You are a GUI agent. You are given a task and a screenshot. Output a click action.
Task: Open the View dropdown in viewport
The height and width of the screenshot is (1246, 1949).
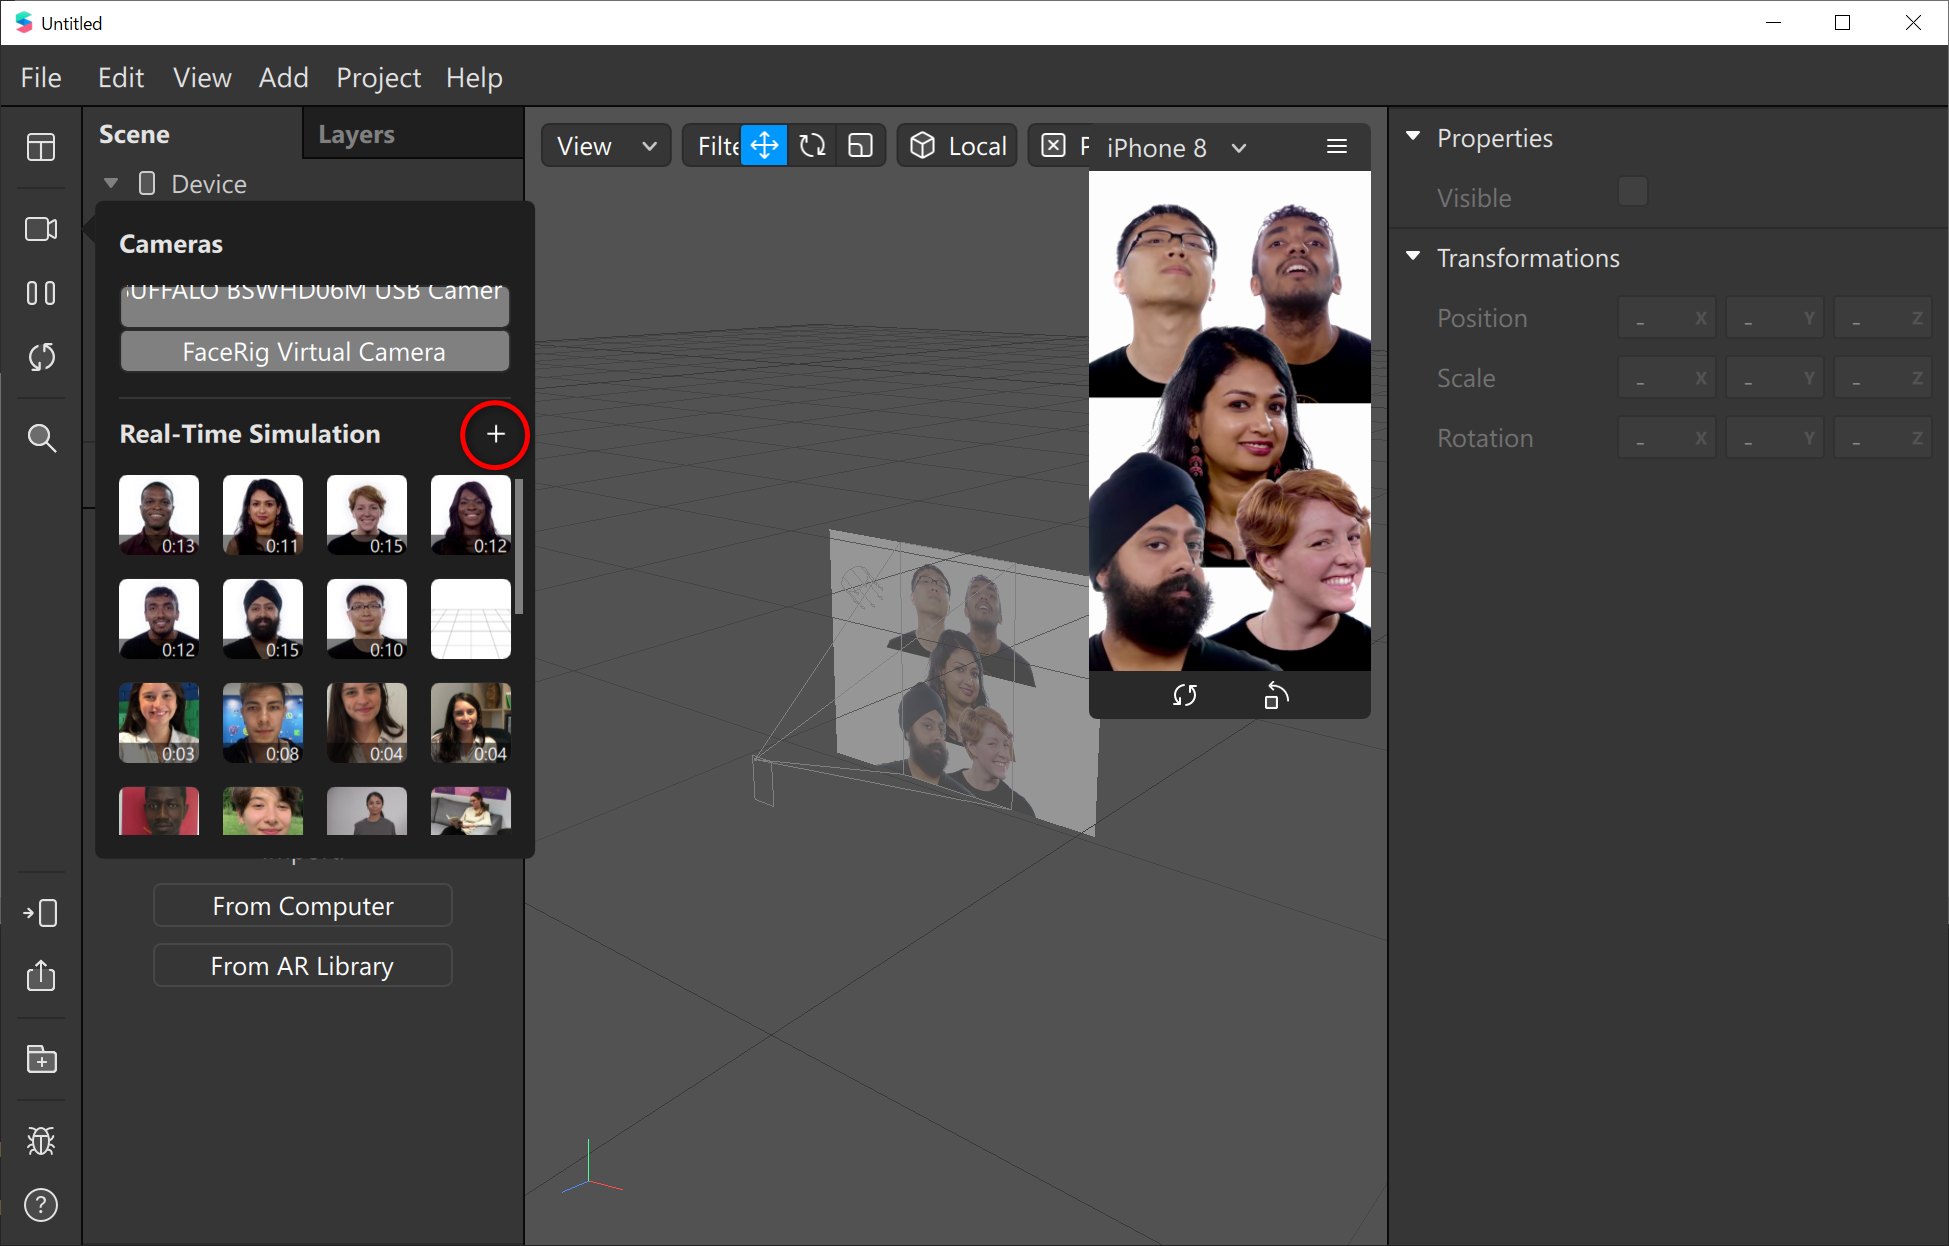pyautogui.click(x=606, y=146)
